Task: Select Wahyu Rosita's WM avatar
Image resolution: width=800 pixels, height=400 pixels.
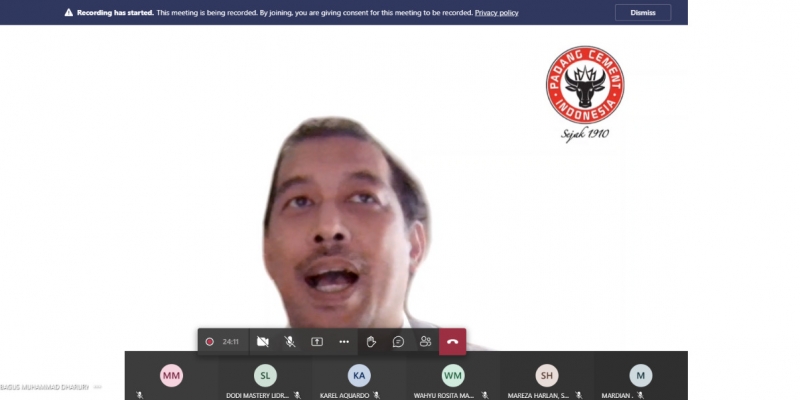Action: (453, 375)
